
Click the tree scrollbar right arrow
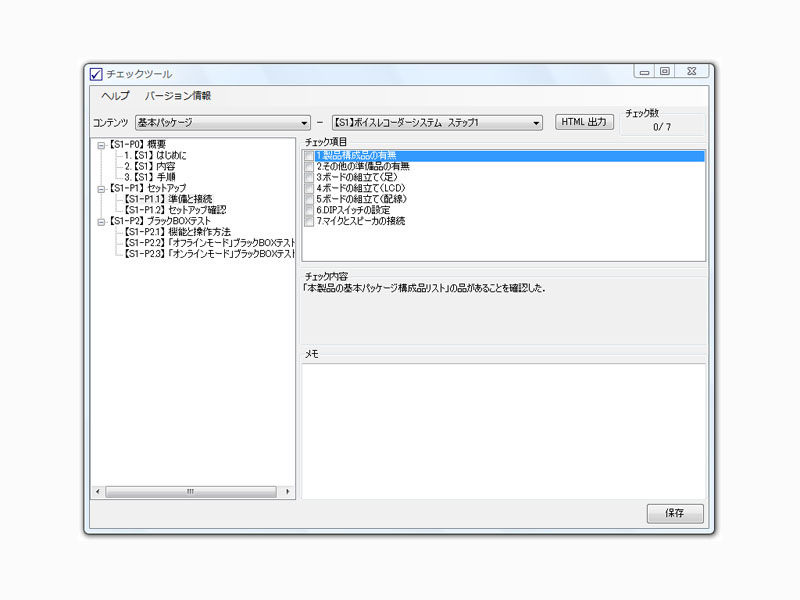click(x=288, y=492)
